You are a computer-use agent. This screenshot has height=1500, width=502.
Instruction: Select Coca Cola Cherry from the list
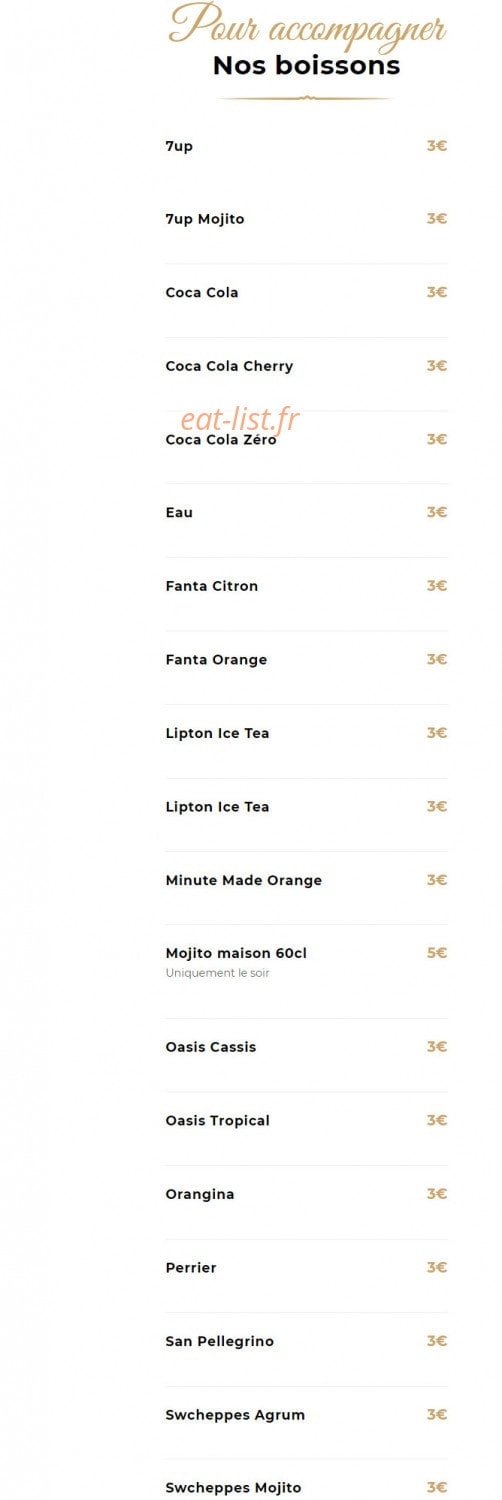point(229,366)
